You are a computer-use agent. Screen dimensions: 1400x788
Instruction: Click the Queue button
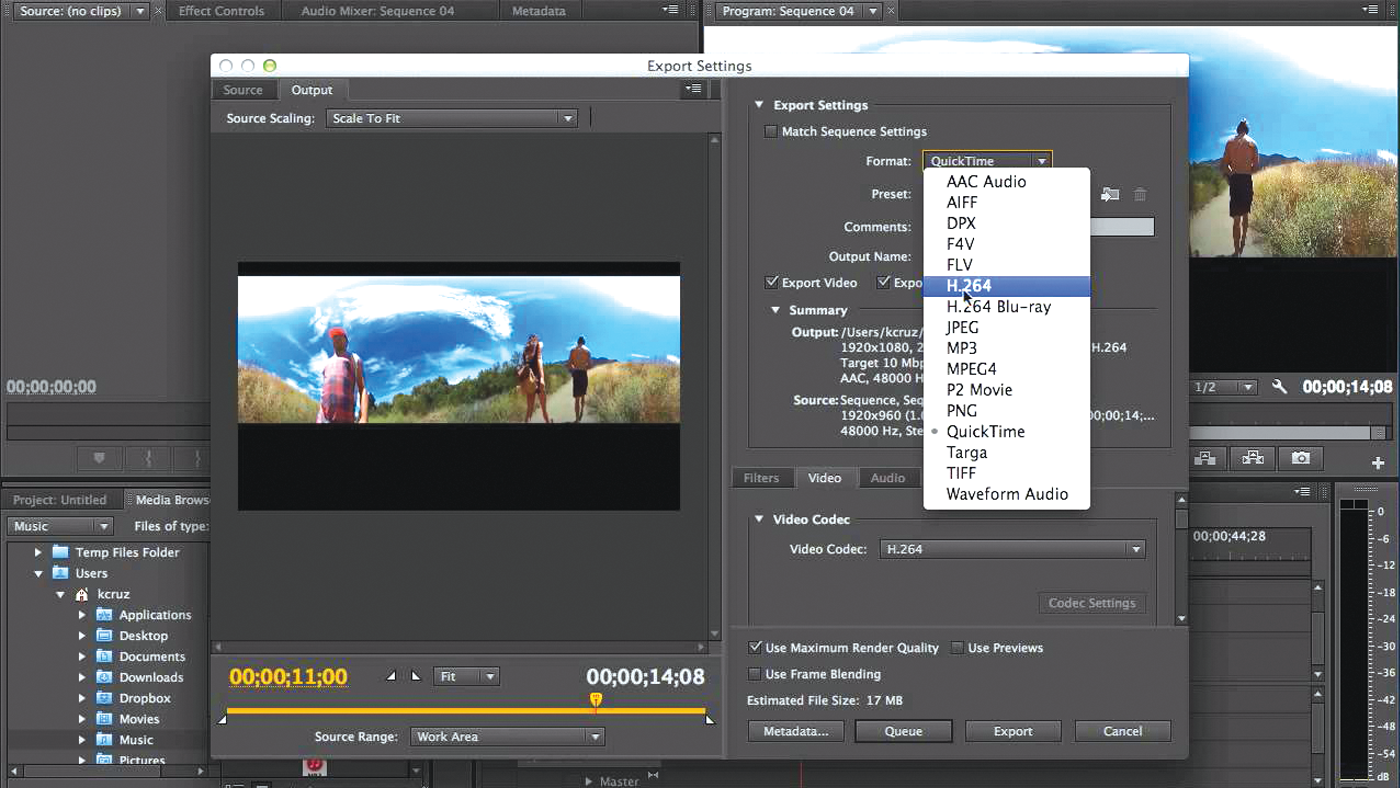(x=903, y=731)
